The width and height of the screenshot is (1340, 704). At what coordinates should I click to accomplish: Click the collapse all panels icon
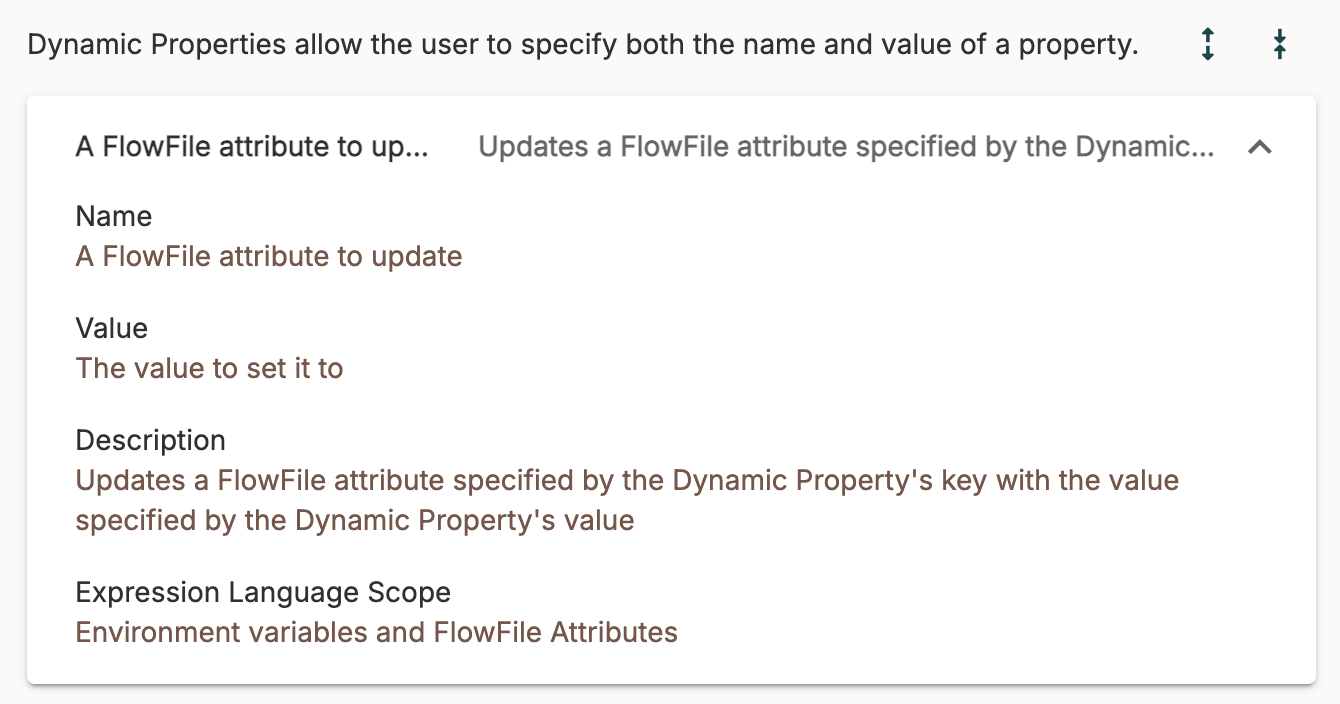pos(1280,45)
